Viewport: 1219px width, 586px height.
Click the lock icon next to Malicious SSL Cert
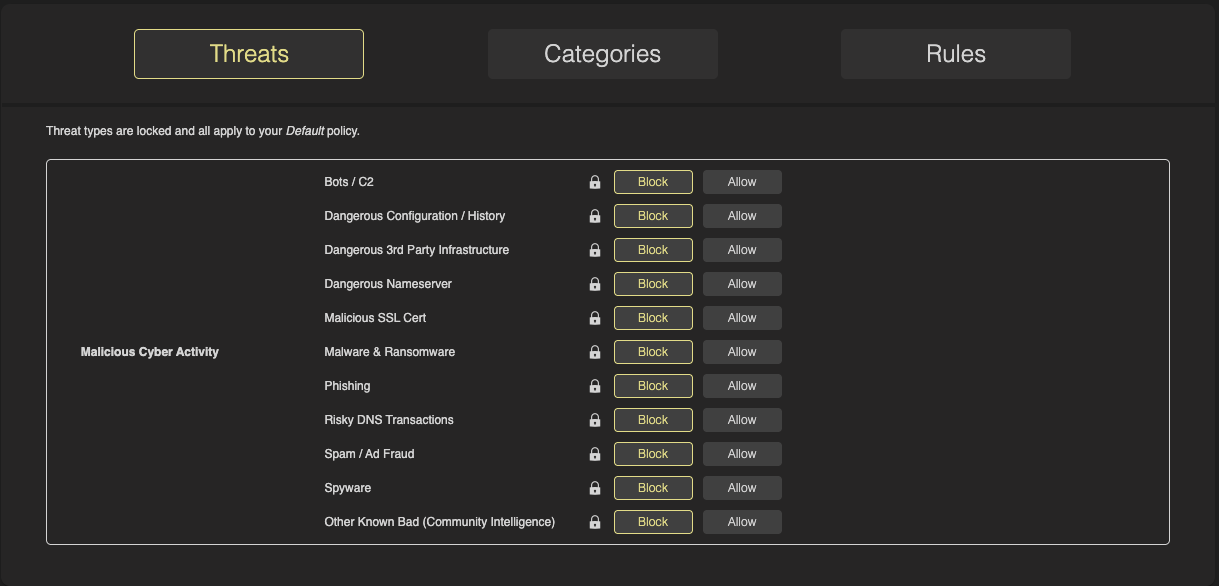pyautogui.click(x=595, y=318)
